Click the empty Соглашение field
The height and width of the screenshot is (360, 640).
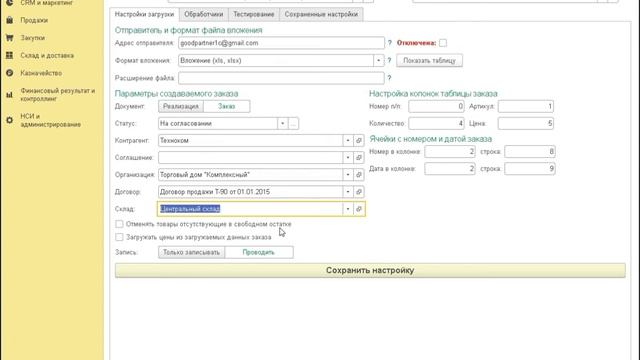250,158
